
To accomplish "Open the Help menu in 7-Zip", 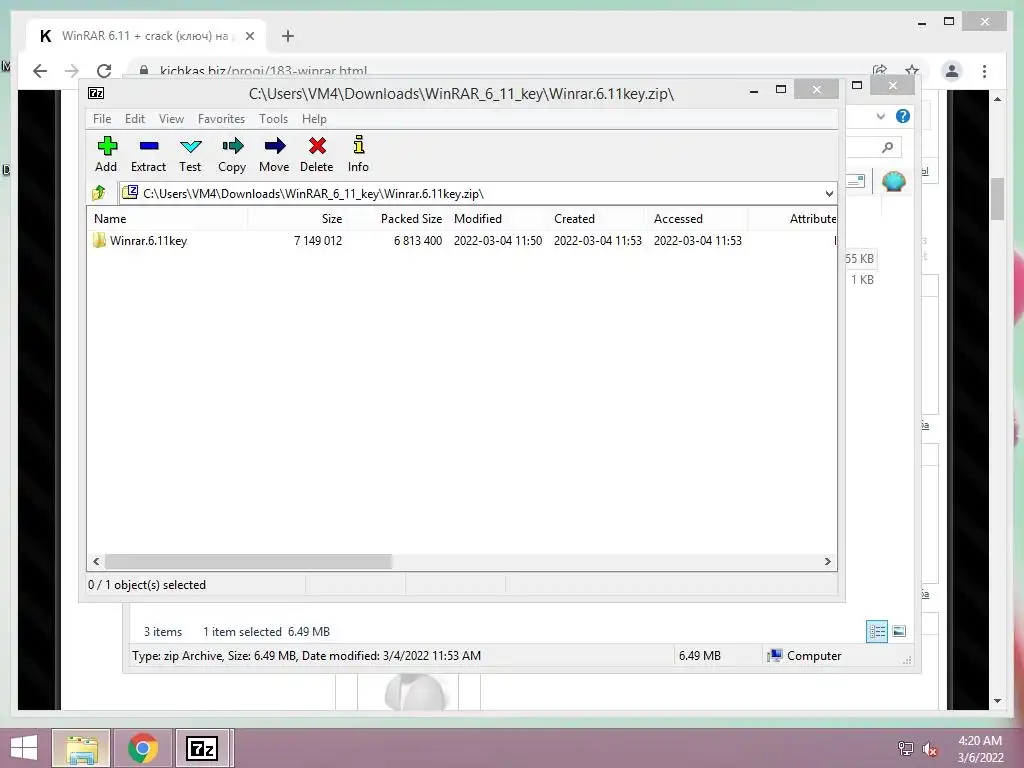I will pos(314,119).
